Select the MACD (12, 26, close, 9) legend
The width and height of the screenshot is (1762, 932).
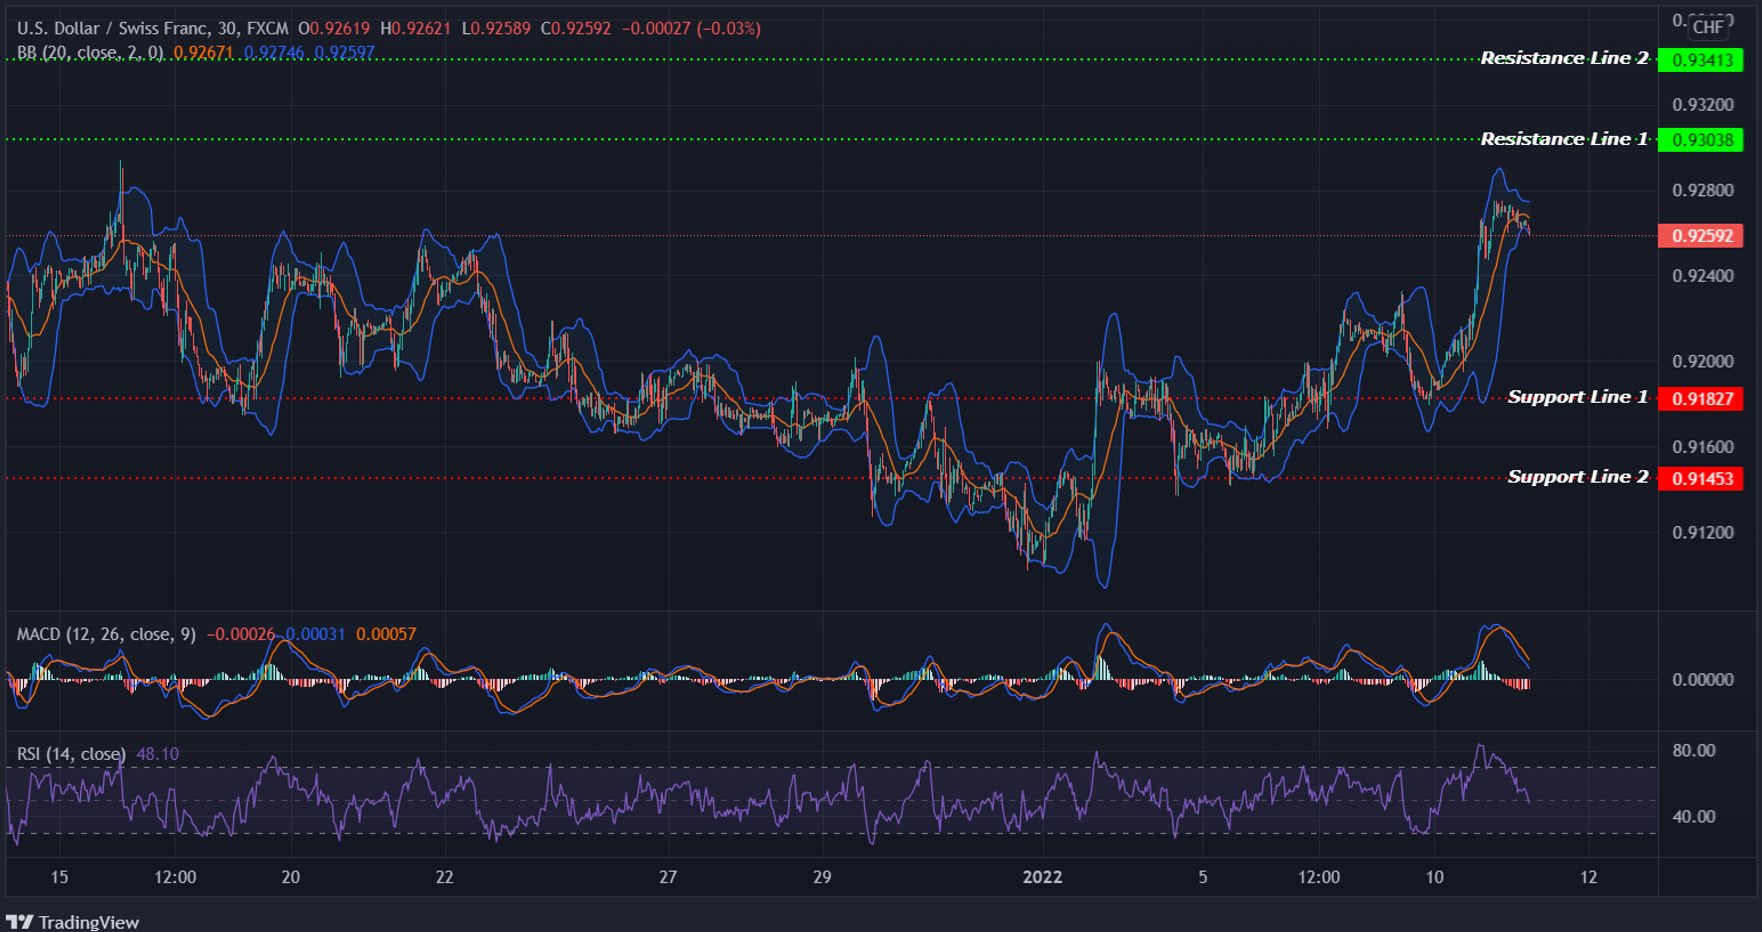click(105, 634)
